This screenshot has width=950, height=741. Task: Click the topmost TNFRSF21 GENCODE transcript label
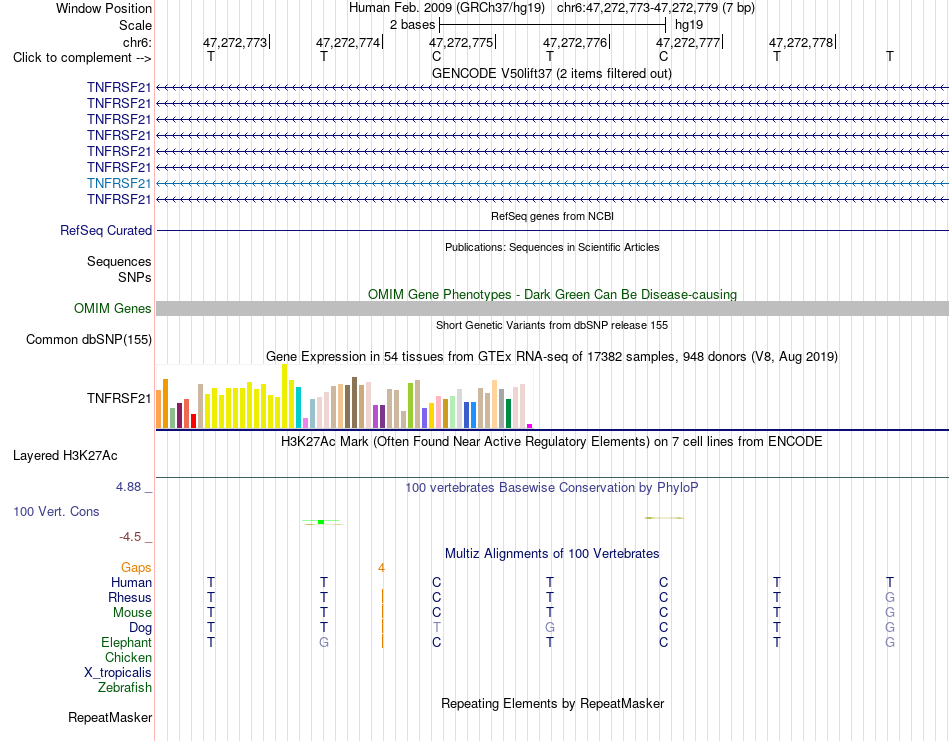coord(119,87)
